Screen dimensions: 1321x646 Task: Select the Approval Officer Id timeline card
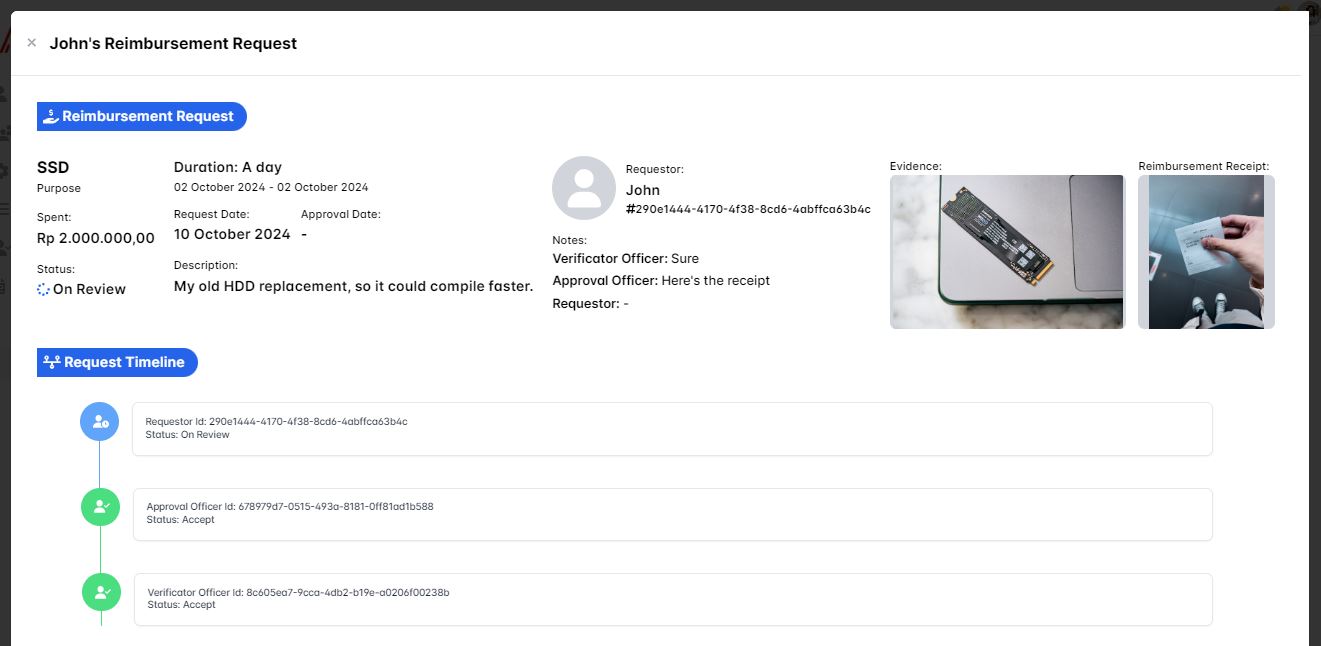(672, 514)
